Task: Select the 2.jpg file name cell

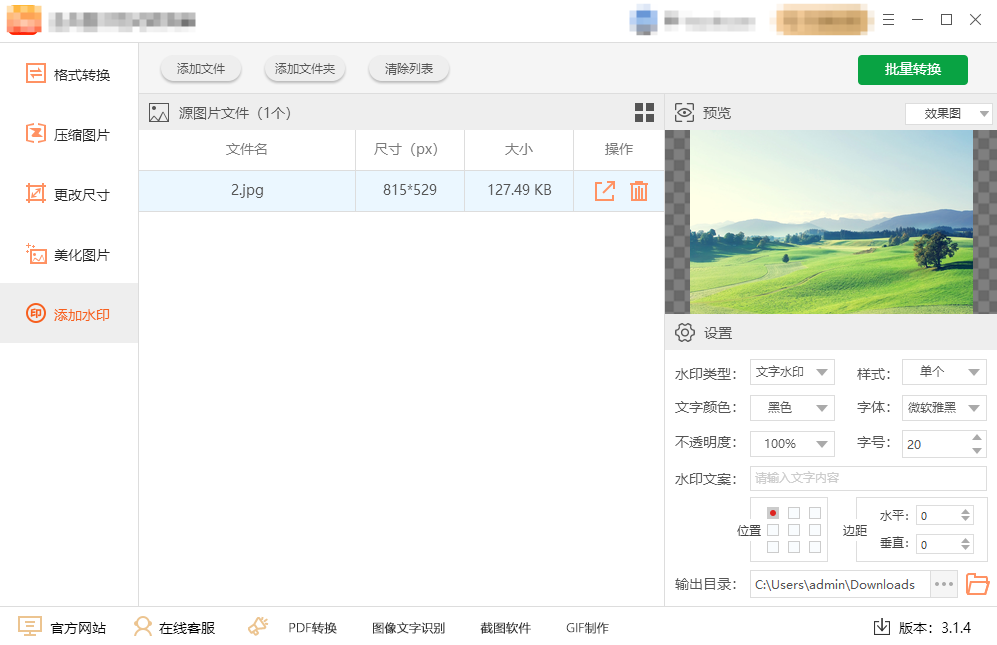Action: pyautogui.click(x=247, y=190)
